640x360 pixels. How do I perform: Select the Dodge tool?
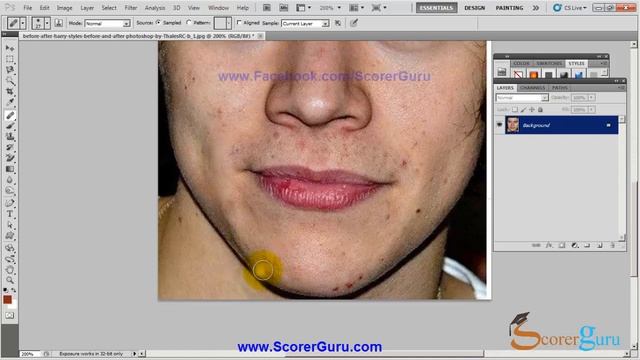[x=10, y=190]
